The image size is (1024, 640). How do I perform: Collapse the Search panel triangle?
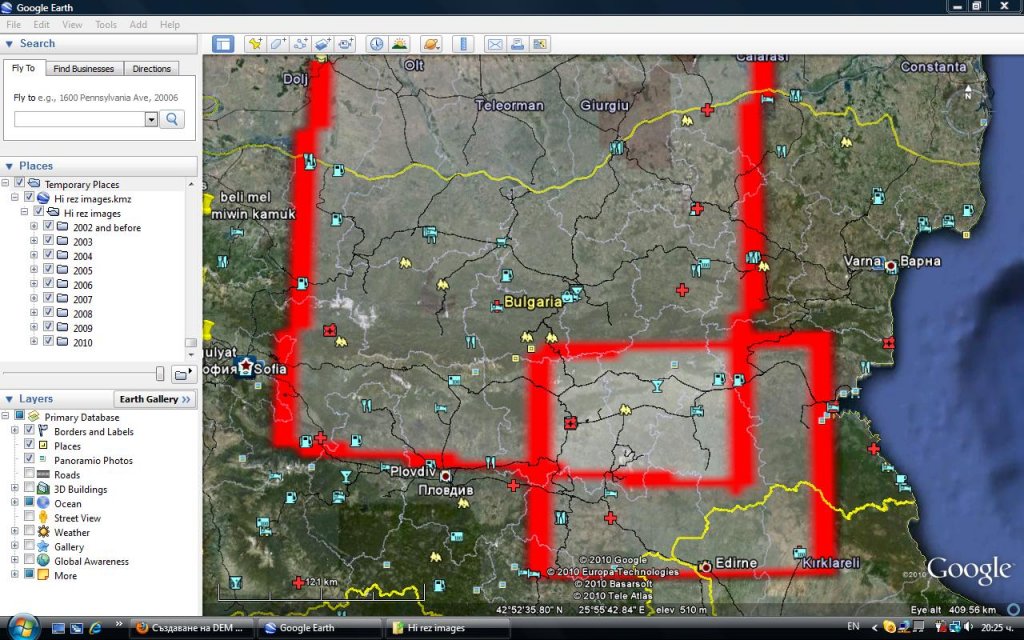[x=9, y=44]
